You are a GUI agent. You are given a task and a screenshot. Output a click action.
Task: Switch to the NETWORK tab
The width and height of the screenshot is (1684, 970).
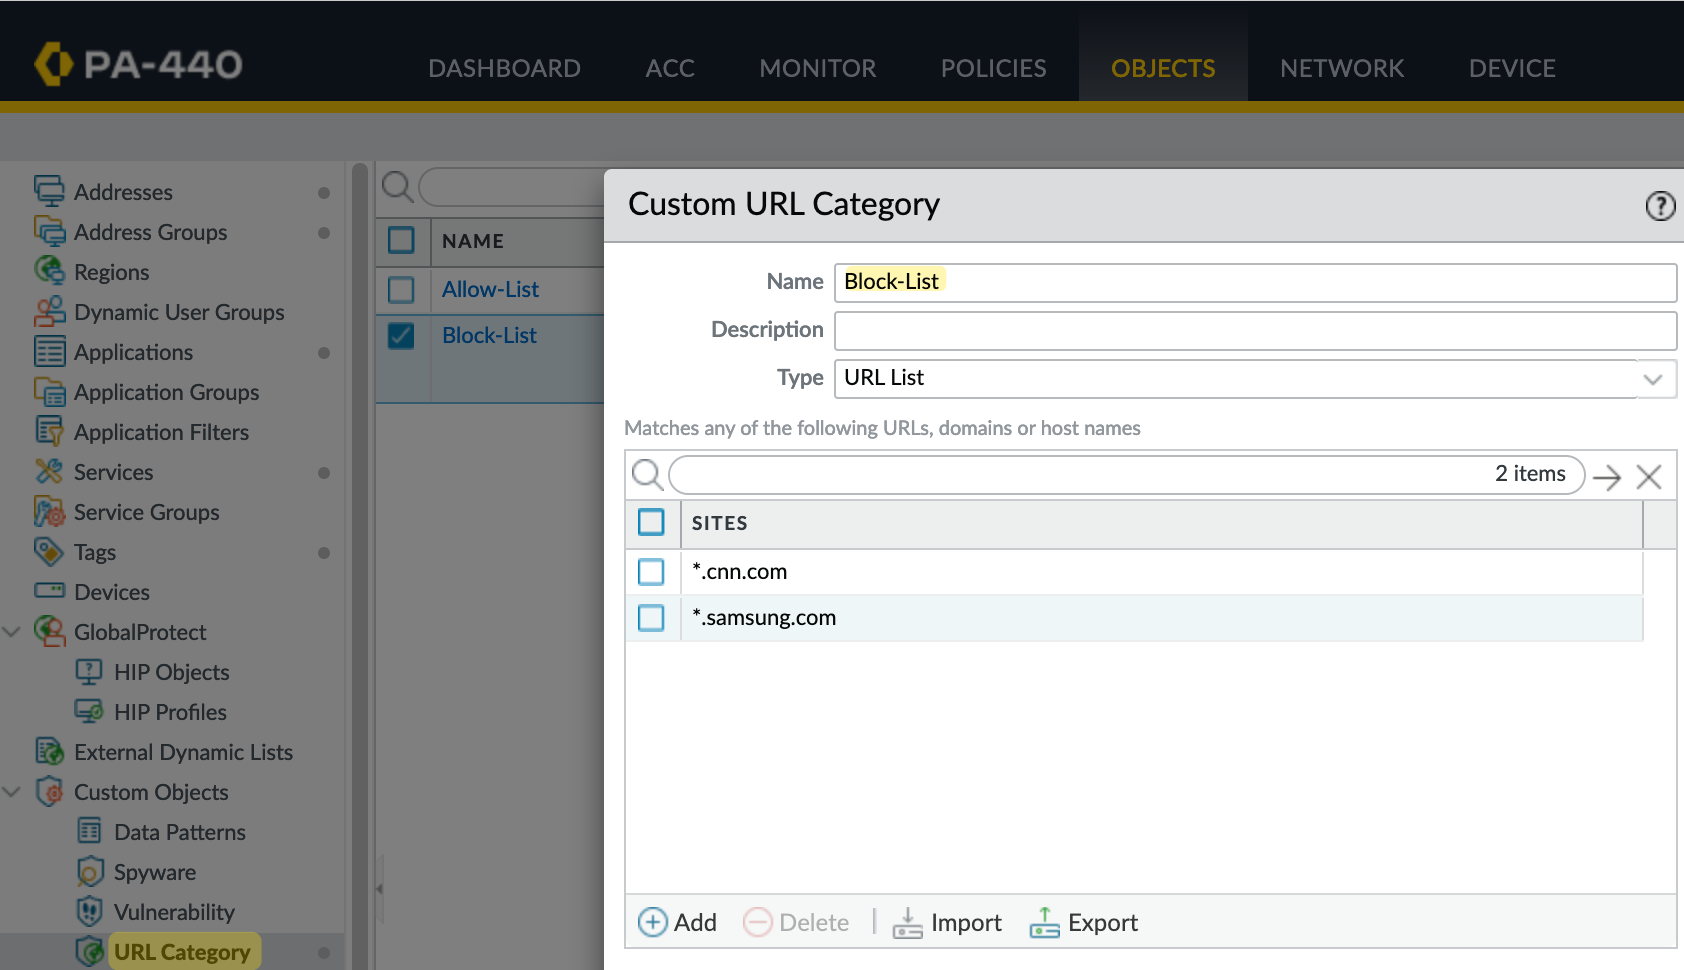[1342, 67]
